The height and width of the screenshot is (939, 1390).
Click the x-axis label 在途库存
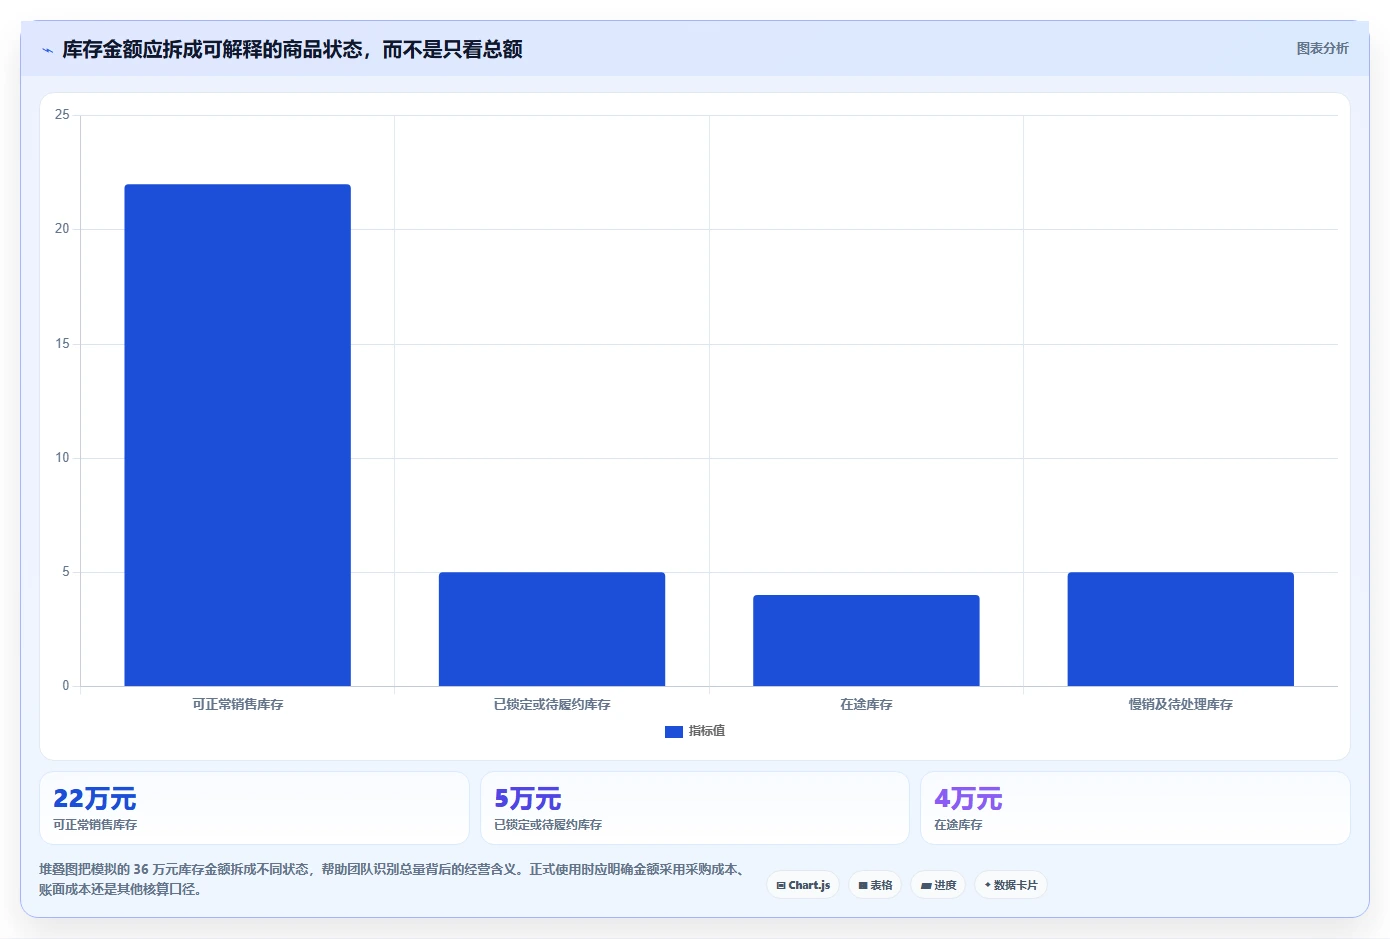866,704
